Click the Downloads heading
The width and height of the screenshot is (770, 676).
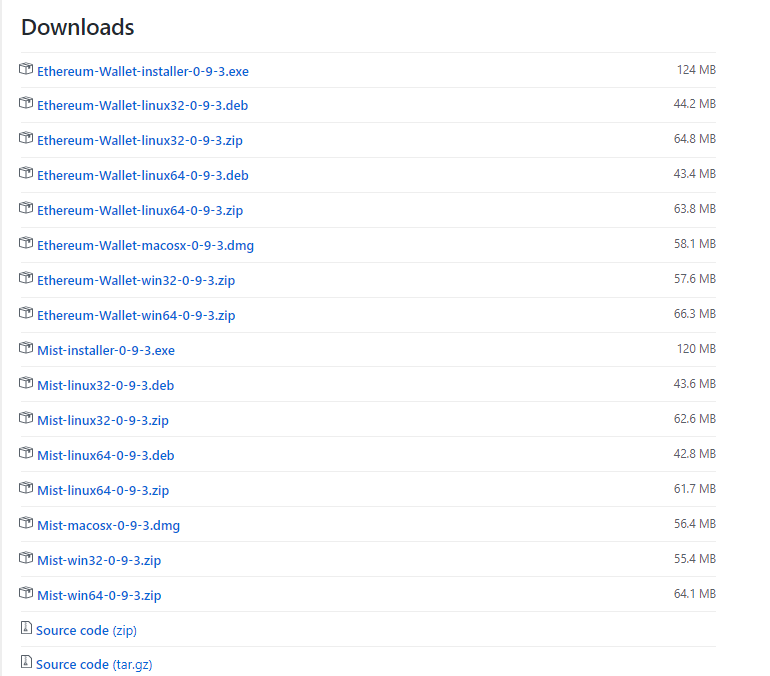click(x=78, y=27)
